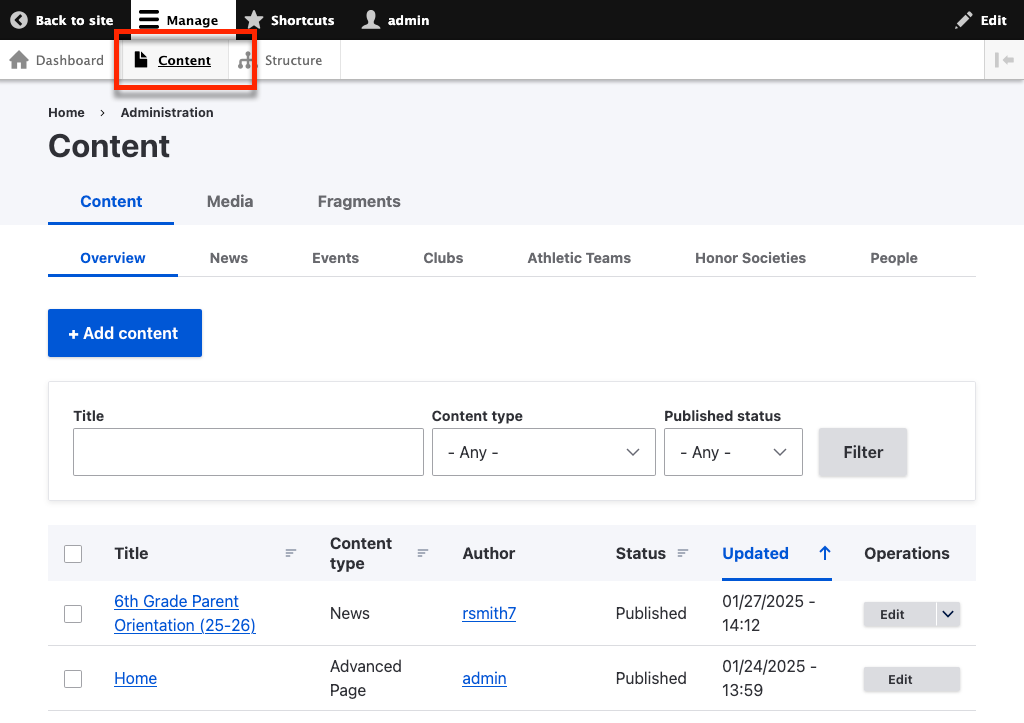1024x723 pixels.
Task: Open Dashboard via house icon
Action: click(x=19, y=60)
